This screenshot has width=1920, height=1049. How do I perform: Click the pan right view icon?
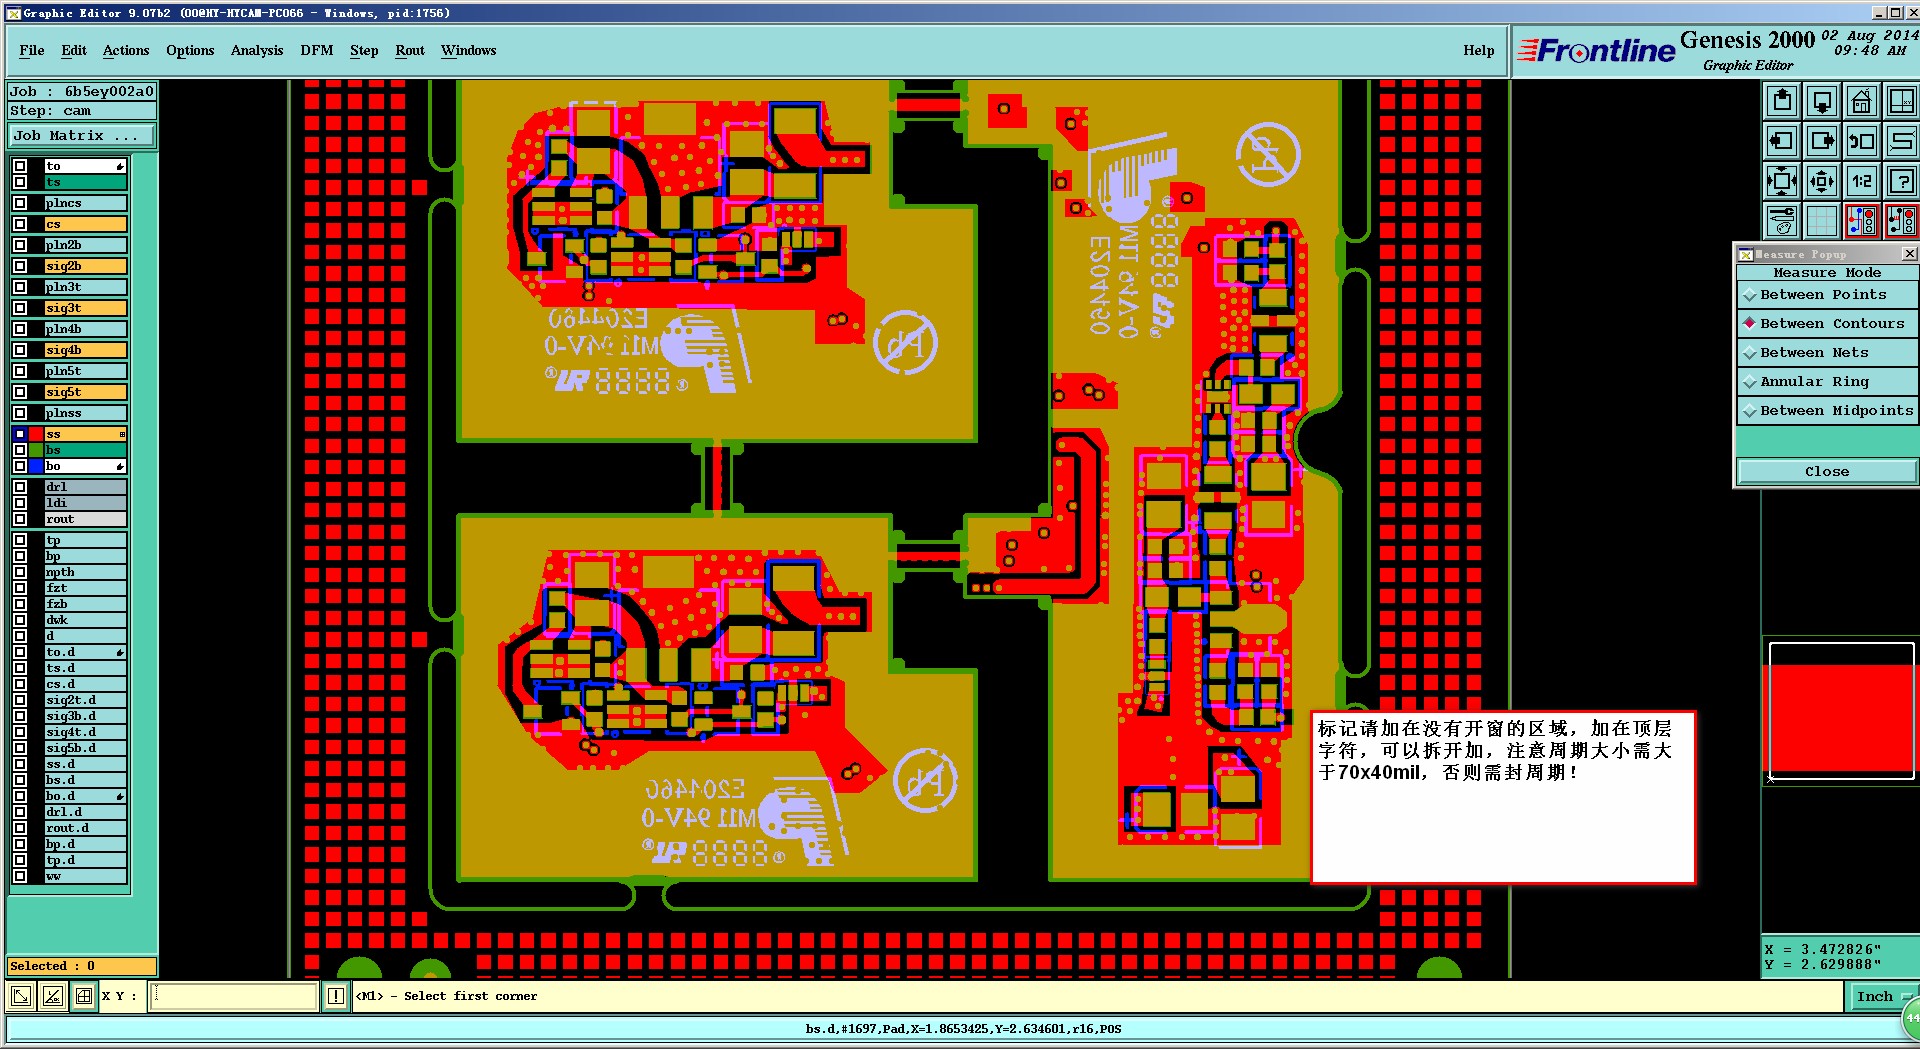1822,141
